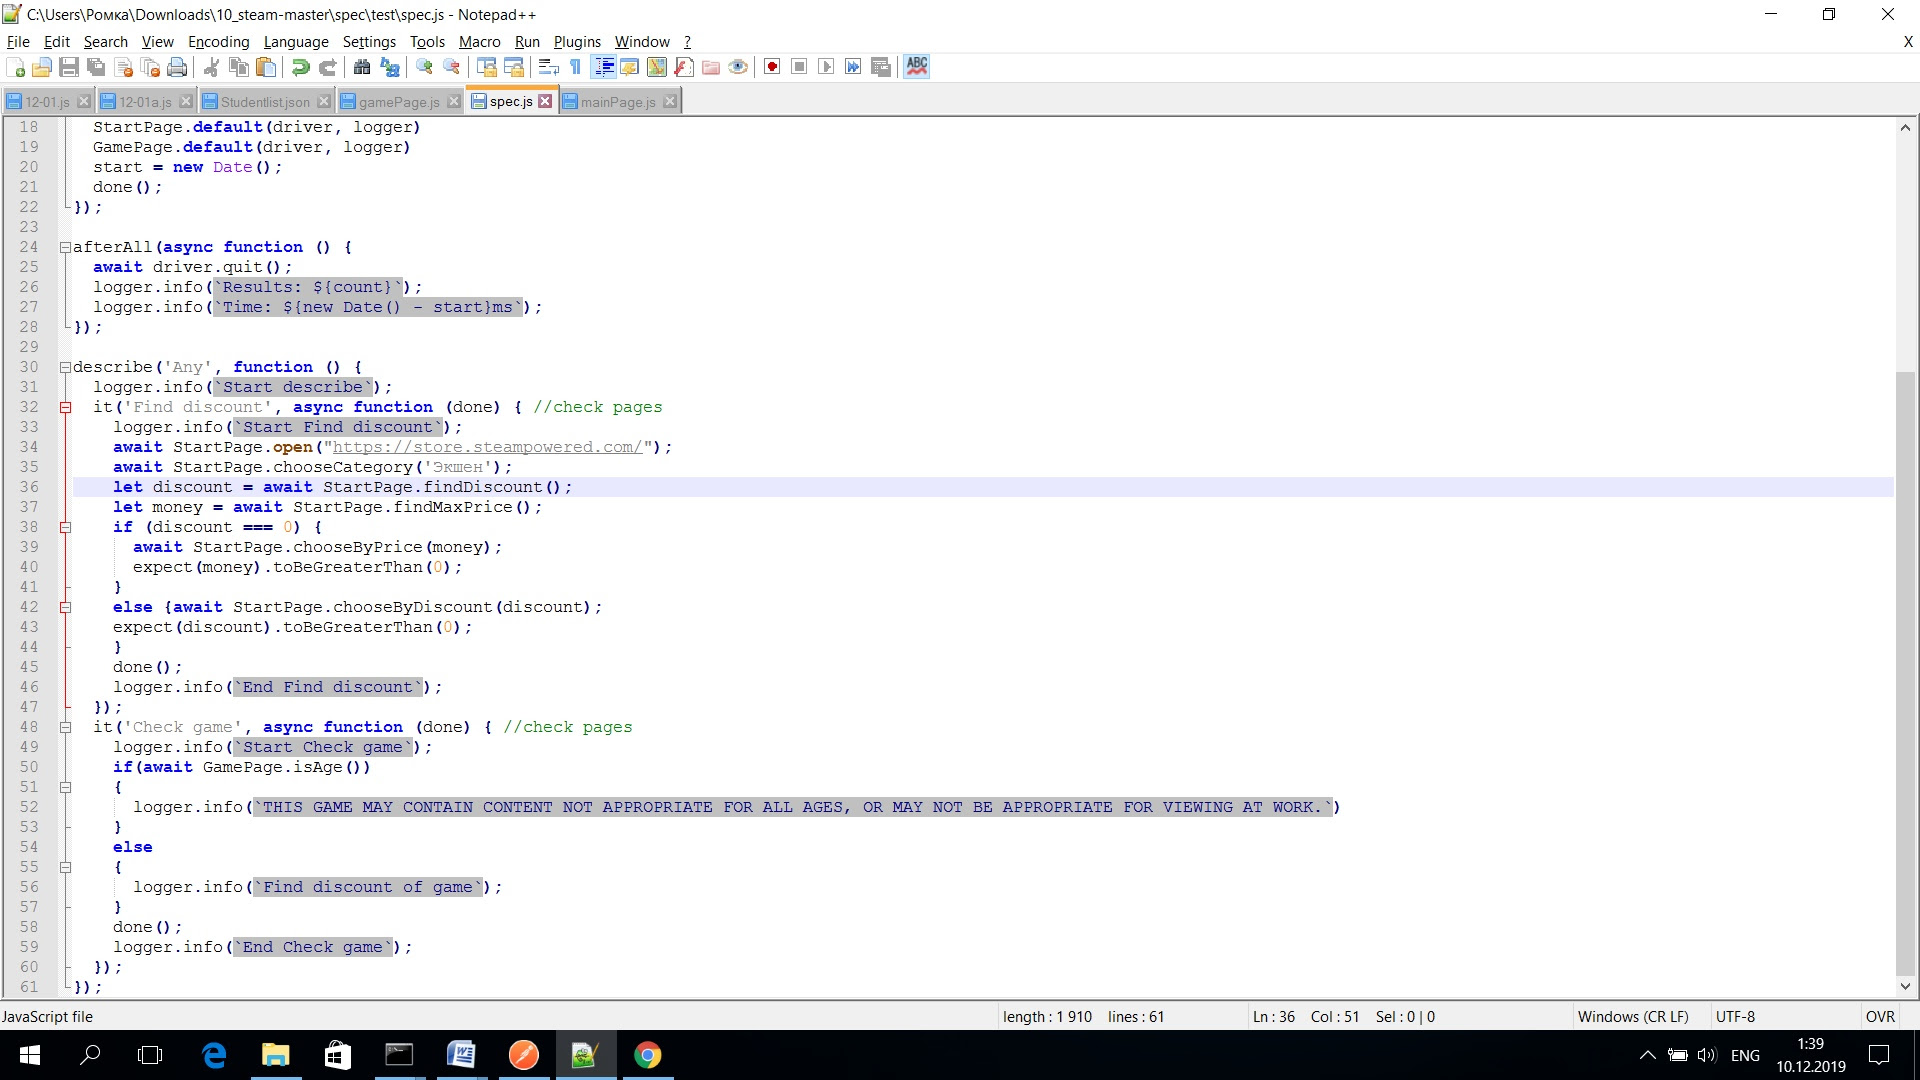Collapse the brace block at line 55
This screenshot has height=1080, width=1920.
point(65,867)
